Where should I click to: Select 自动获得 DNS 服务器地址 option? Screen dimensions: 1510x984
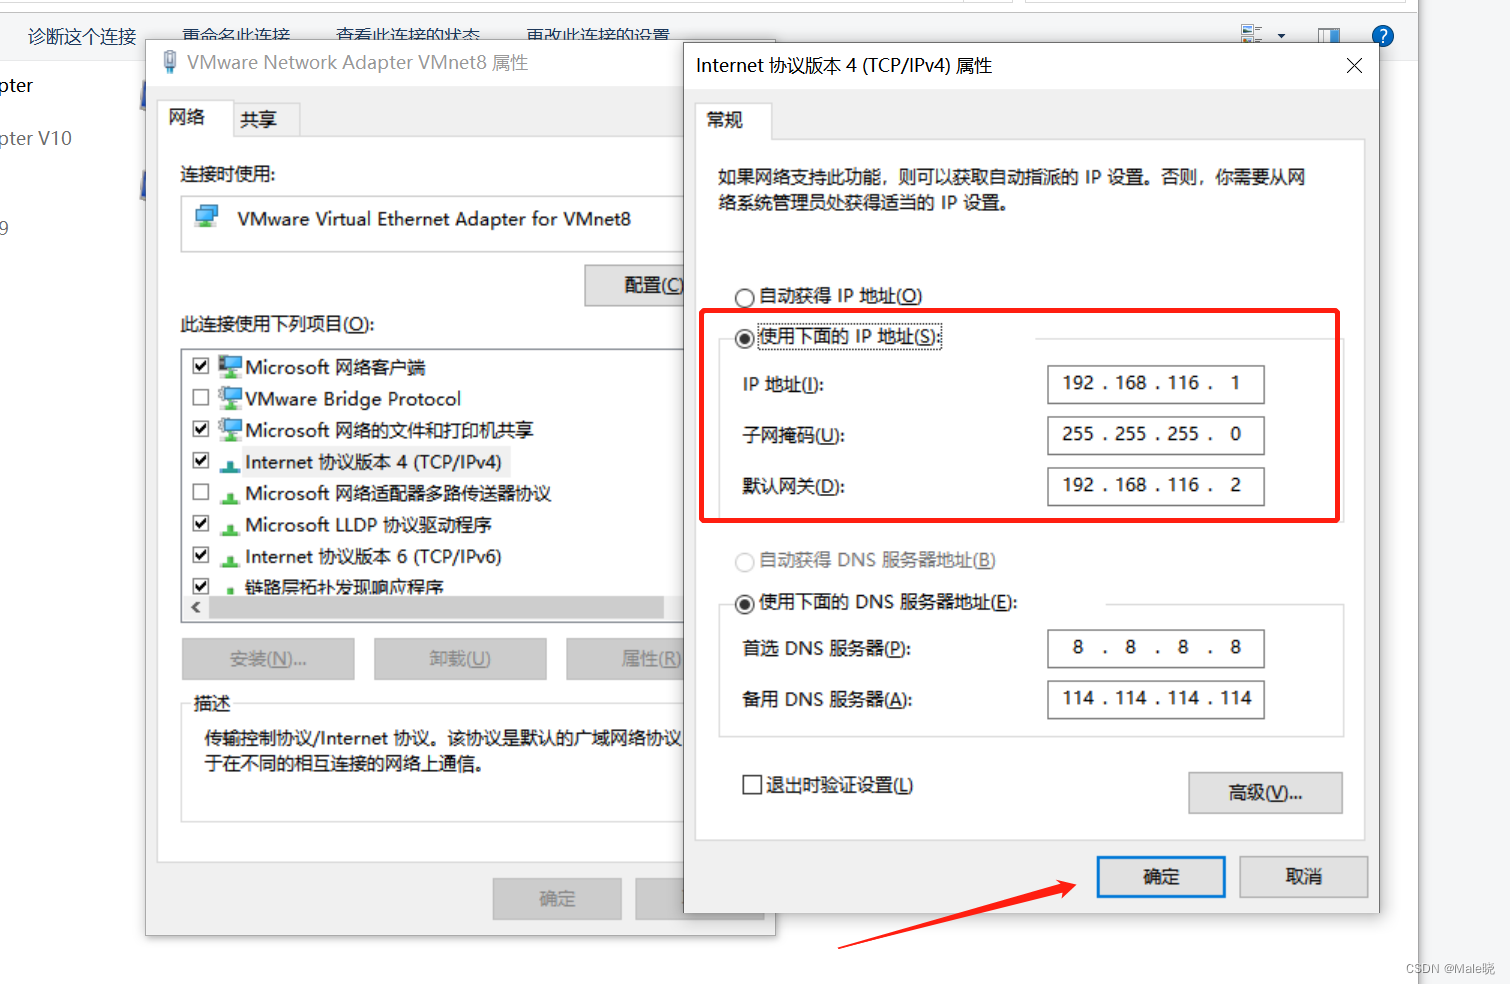coord(744,561)
